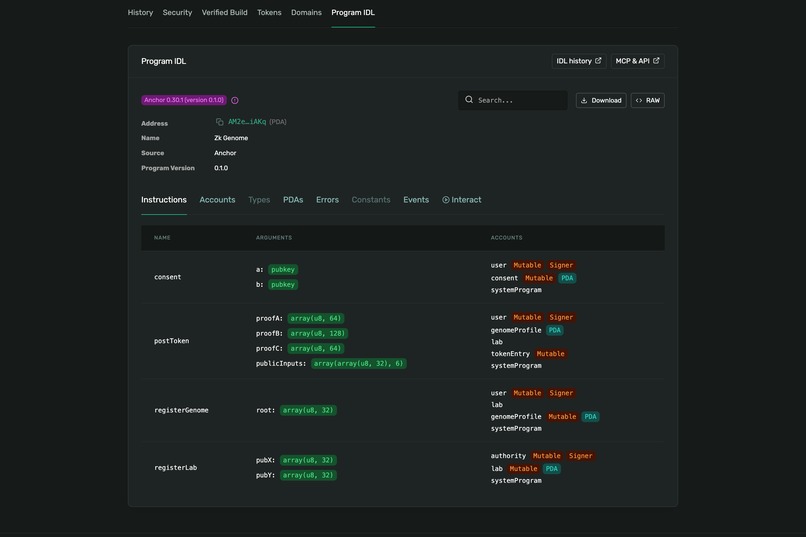Open the AM2e...iAKq address link
This screenshot has width=806, height=537.
247,122
